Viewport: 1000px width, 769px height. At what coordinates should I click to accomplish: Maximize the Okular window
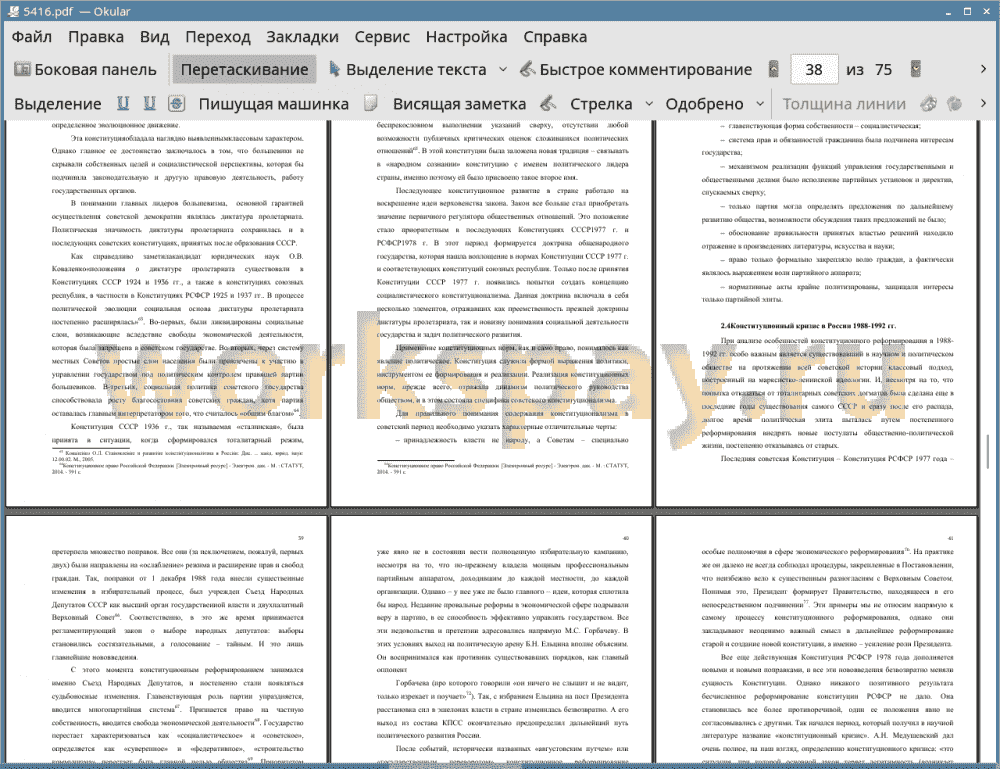967,11
